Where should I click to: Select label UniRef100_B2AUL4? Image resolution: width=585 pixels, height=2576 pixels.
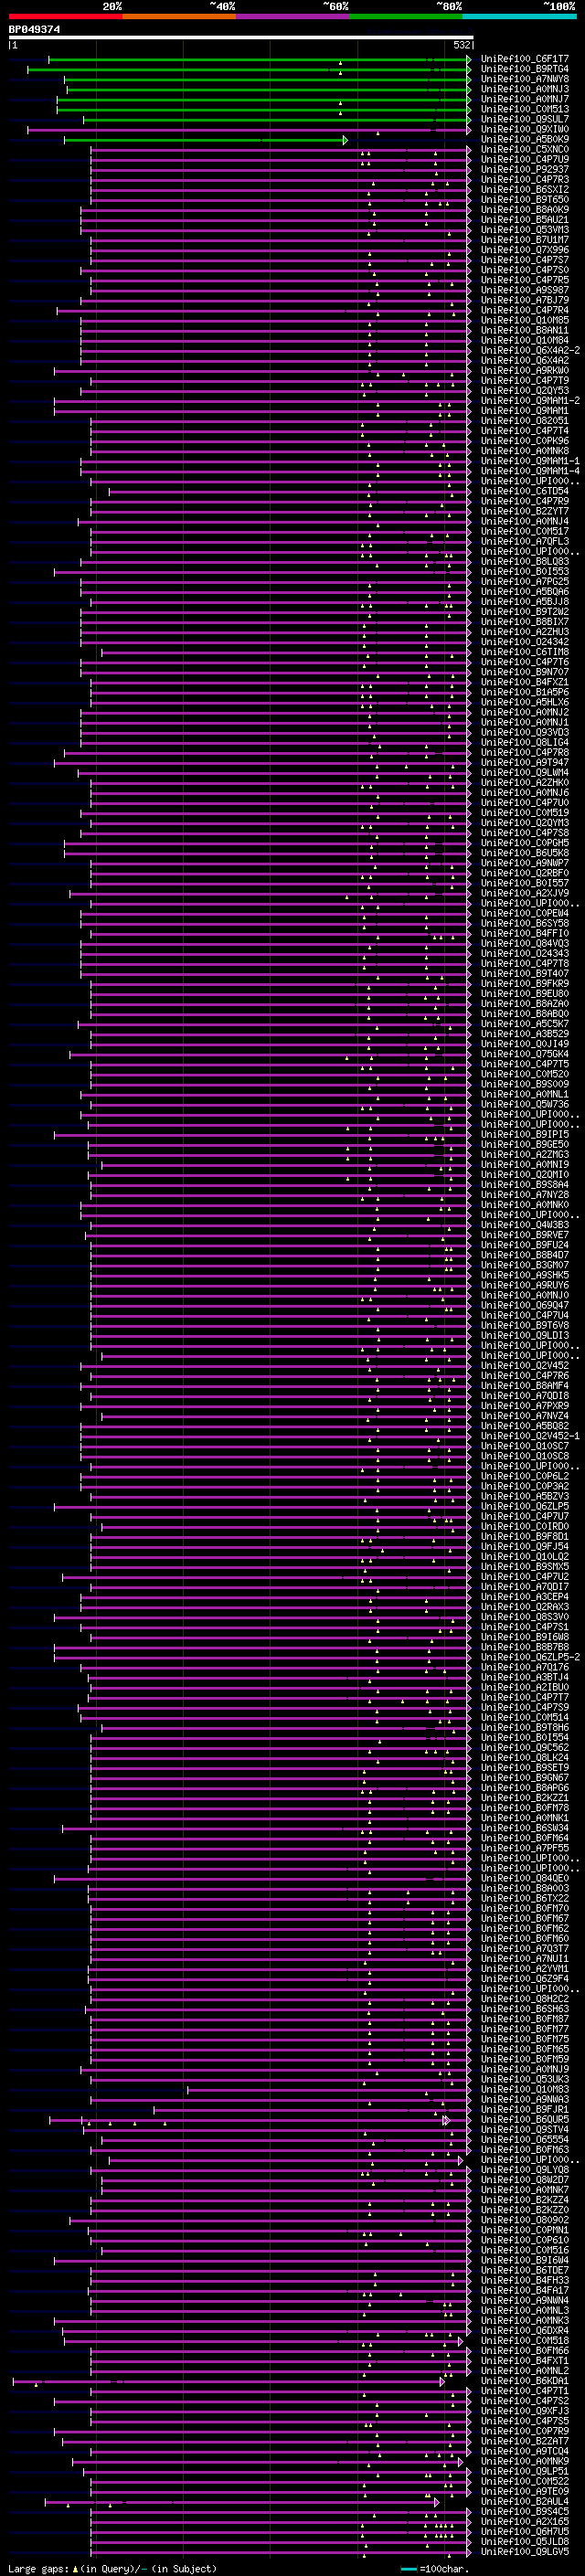[x=525, y=2501]
